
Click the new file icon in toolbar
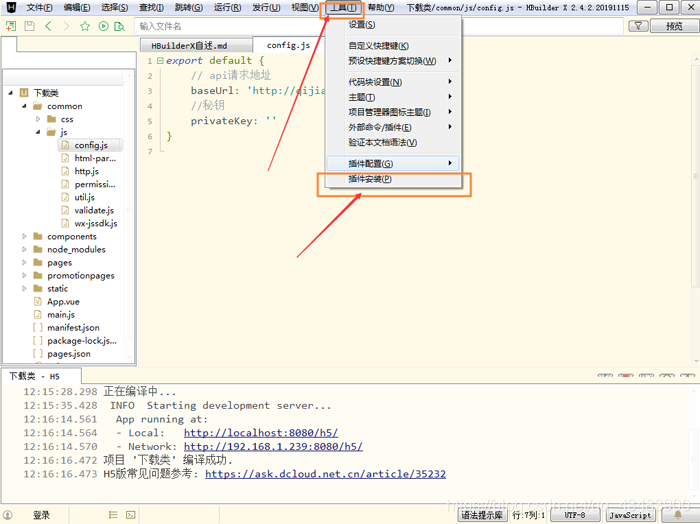(x=11, y=26)
